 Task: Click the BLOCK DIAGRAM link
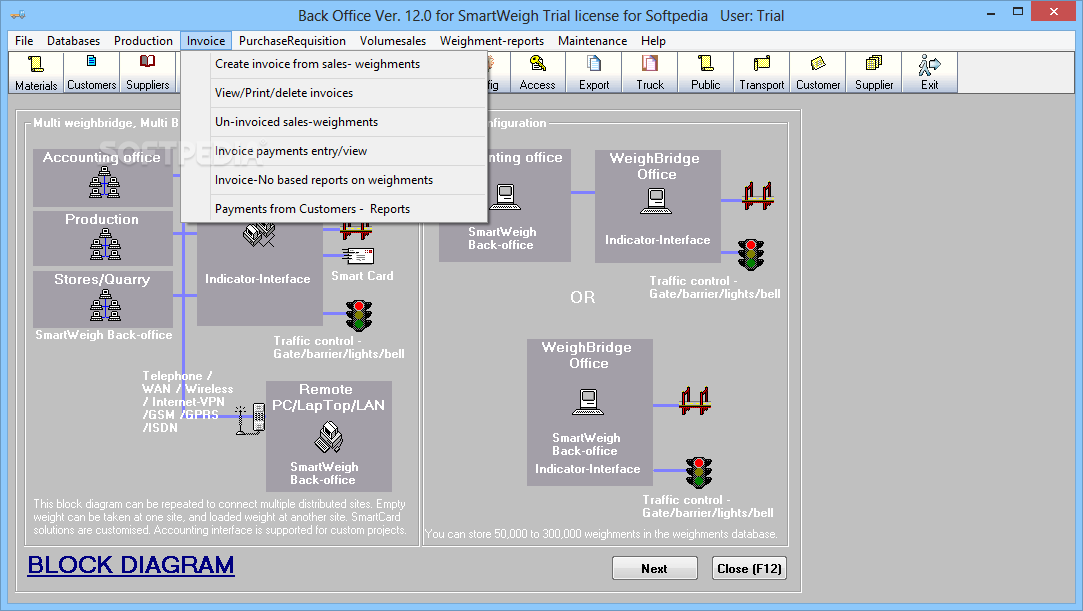click(x=131, y=565)
